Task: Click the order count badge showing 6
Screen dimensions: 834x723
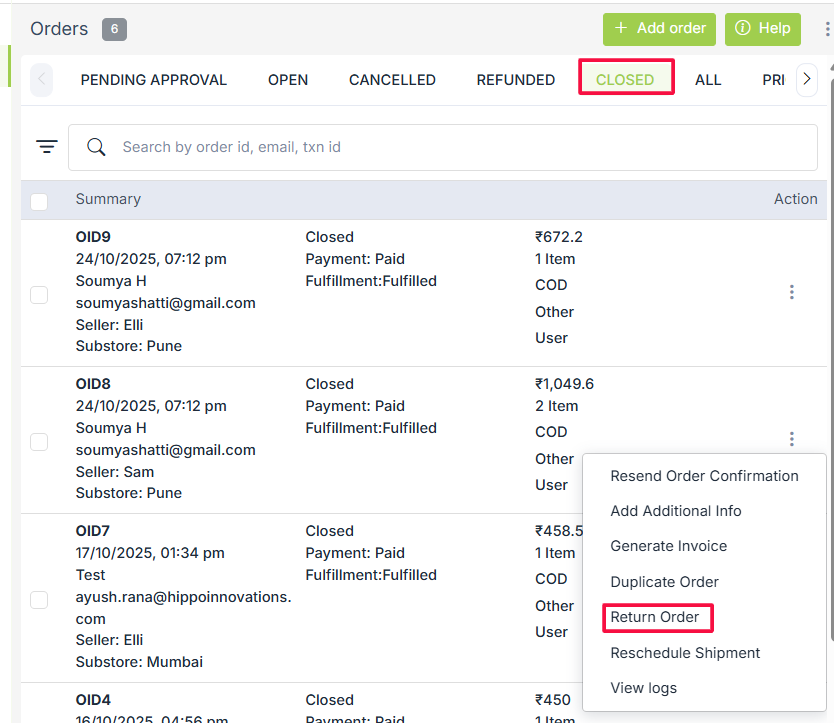Action: coord(114,29)
